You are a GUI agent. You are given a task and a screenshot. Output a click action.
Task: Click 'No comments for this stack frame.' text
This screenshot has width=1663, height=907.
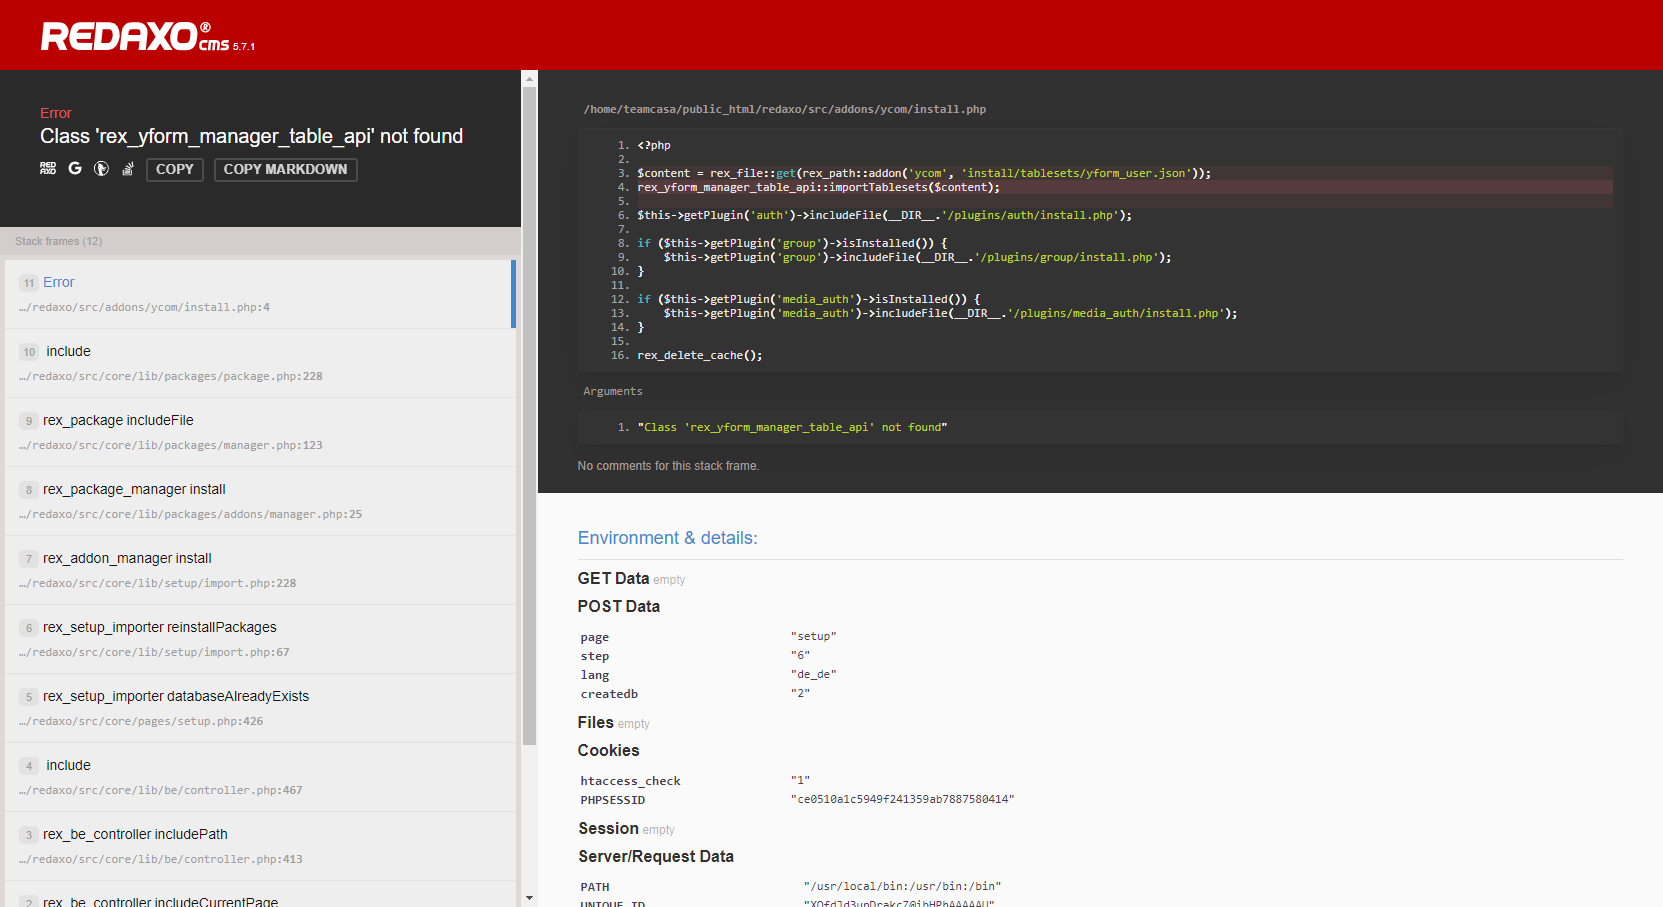coord(668,466)
